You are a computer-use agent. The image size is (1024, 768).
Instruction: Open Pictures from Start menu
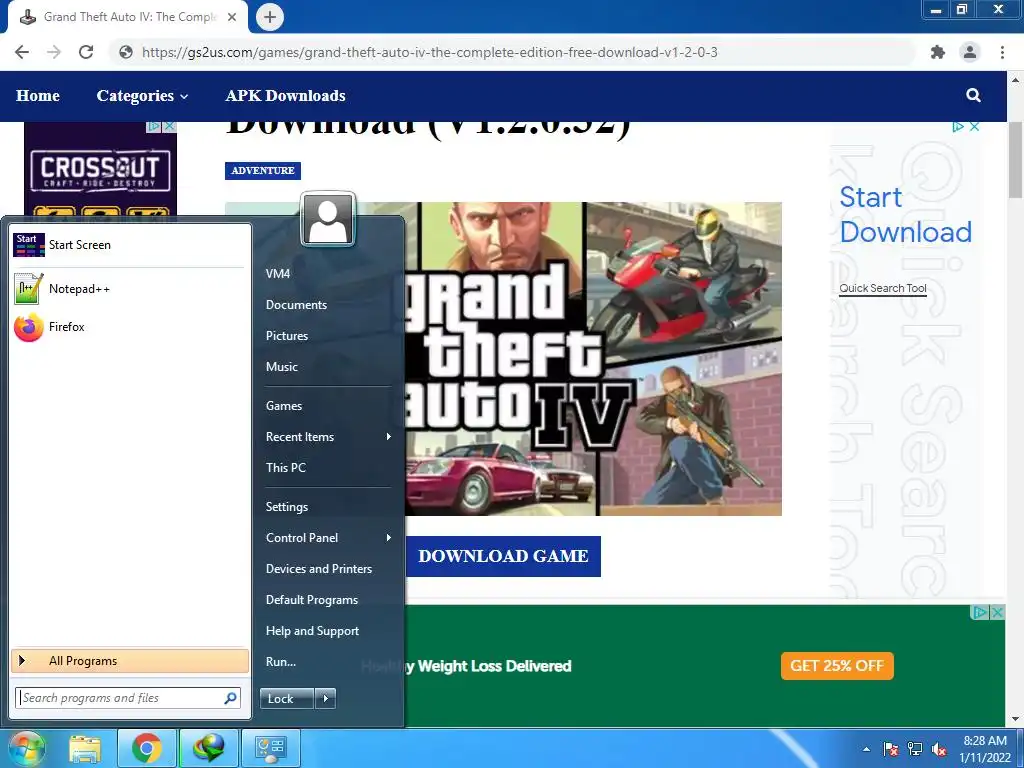(x=287, y=336)
